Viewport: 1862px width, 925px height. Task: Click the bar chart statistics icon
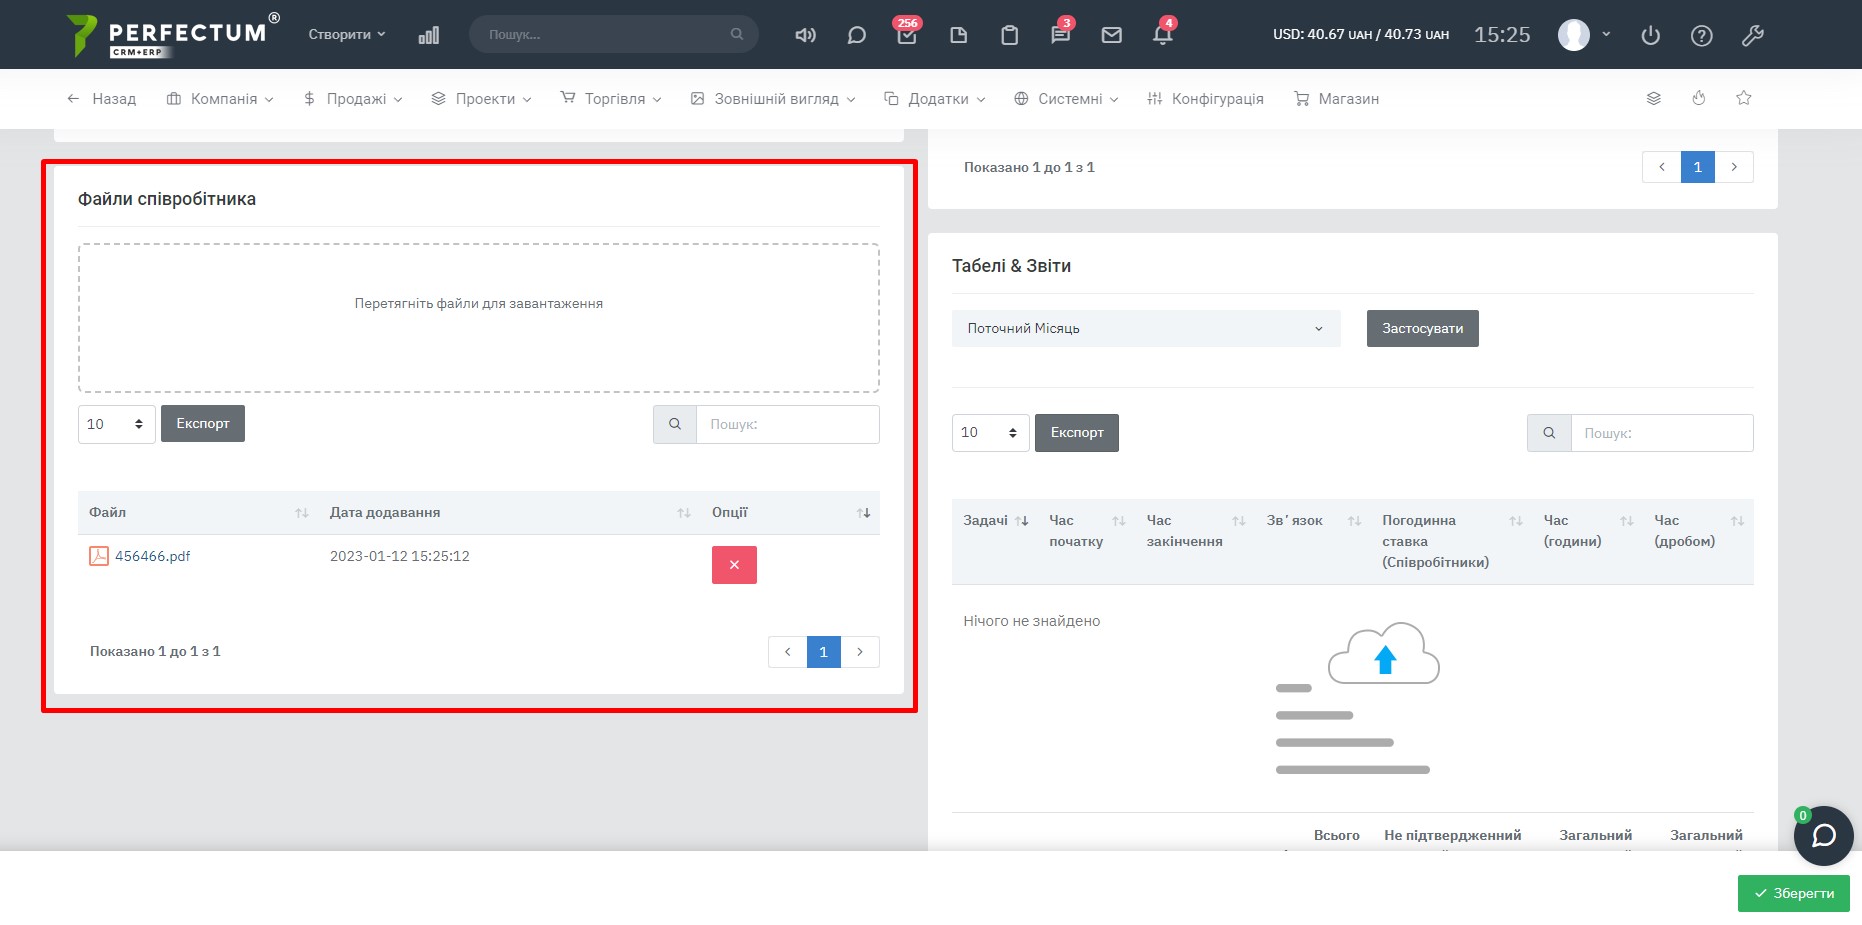429,35
